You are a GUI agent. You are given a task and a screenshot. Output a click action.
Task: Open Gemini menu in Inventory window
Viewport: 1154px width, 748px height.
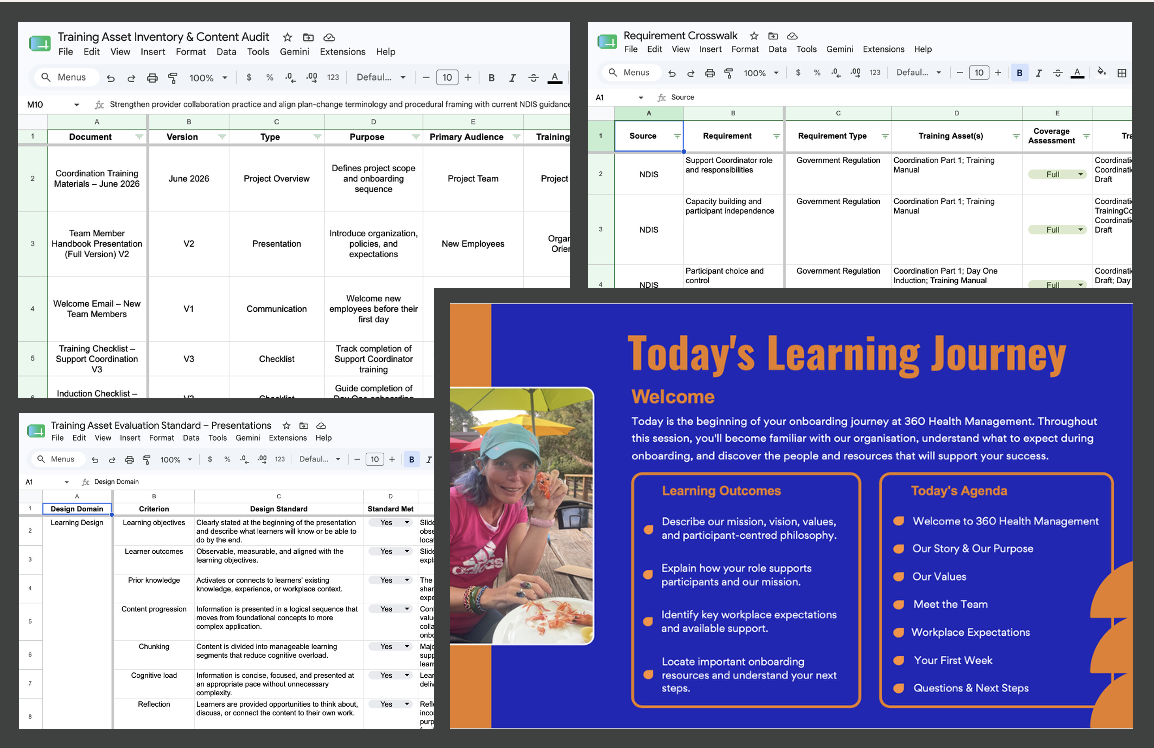294,52
